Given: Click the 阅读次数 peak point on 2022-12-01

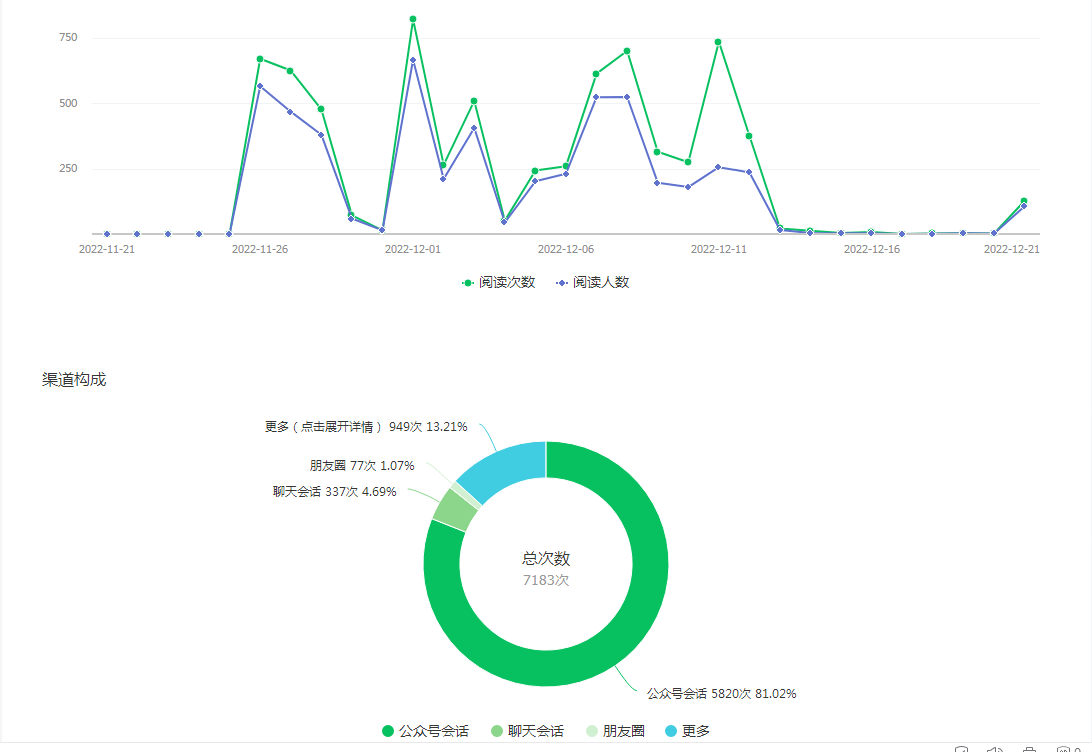Looking at the screenshot, I should 413,19.
